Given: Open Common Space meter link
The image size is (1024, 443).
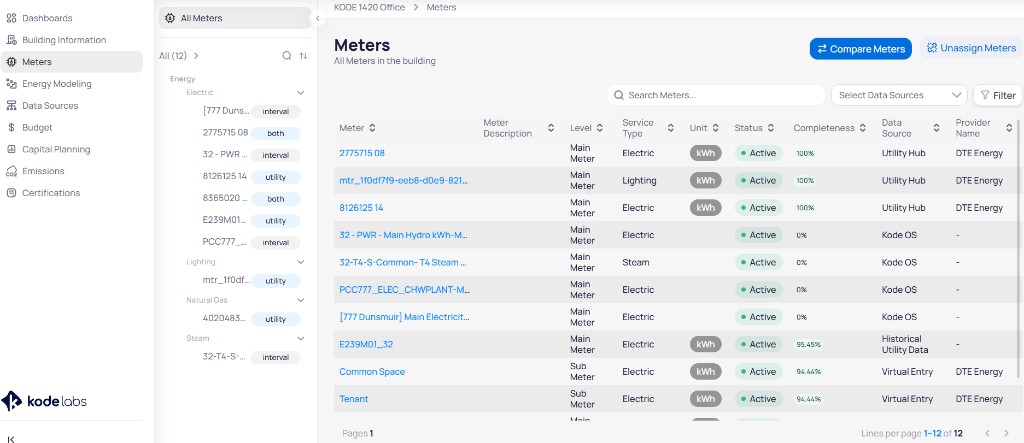Looking at the screenshot, I should (x=372, y=372).
